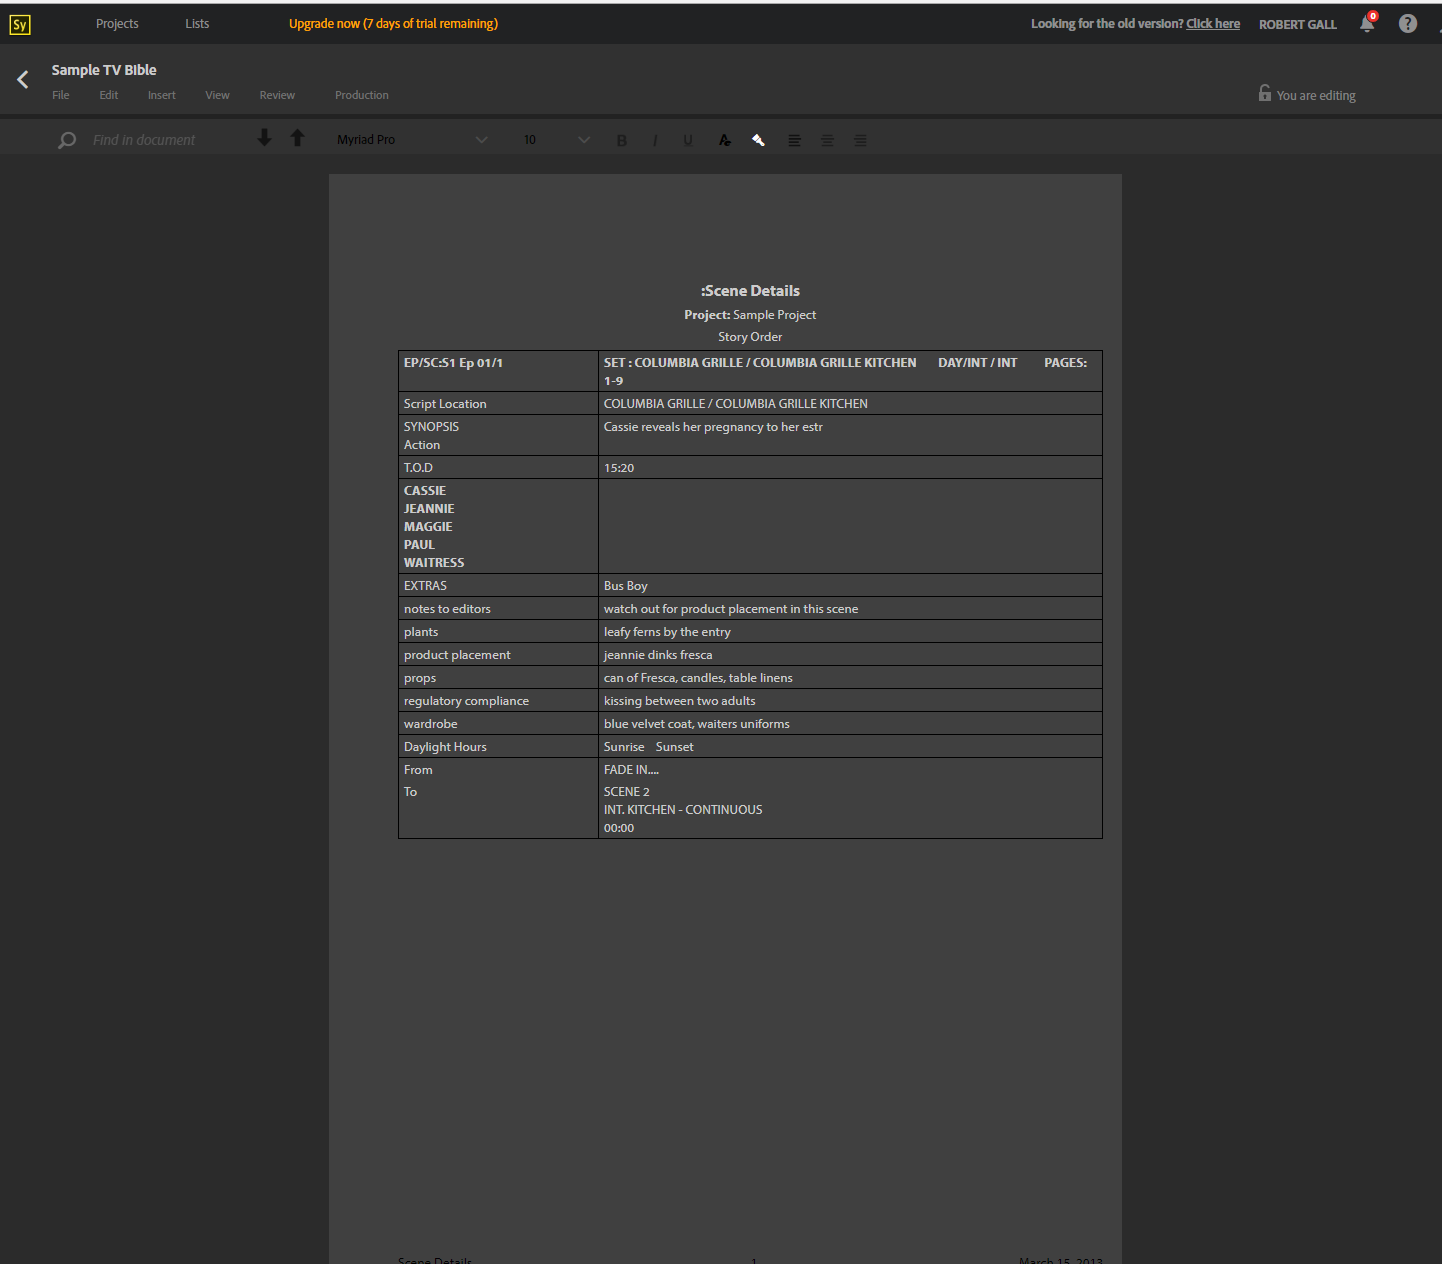Open the font size dropdown
This screenshot has width=1442, height=1264.
point(553,139)
